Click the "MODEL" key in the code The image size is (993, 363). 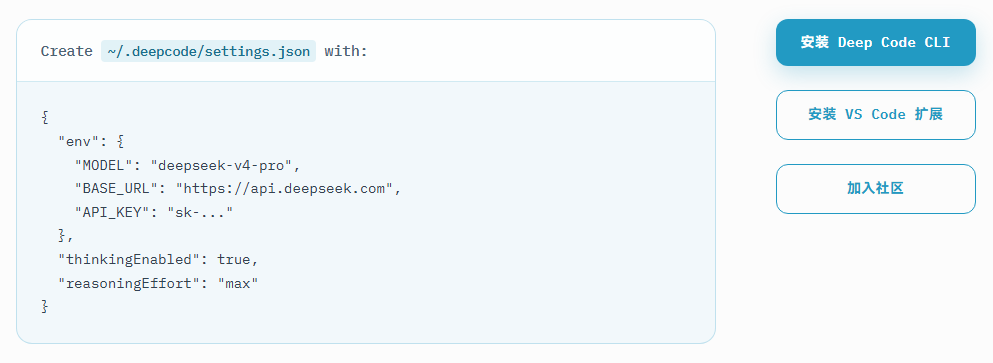[104, 165]
